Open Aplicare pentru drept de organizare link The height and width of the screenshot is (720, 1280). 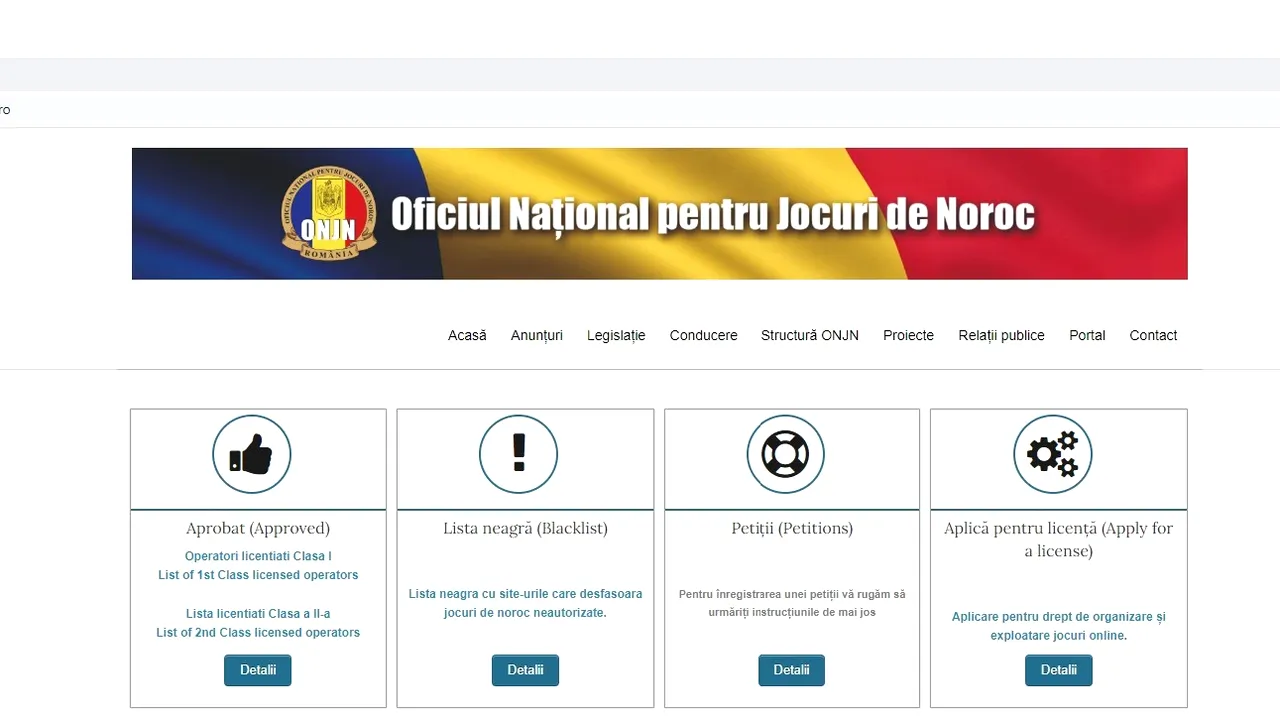pyautogui.click(x=1058, y=626)
